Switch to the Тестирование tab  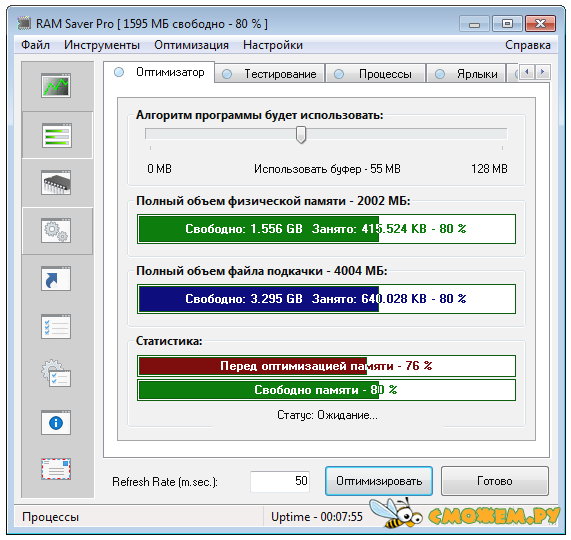(x=269, y=74)
